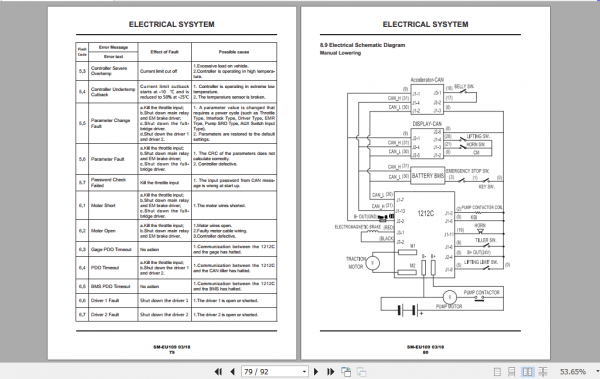Click the 'EMERGENCY STOP SW.' label
Screen dimensions: 600x379
pos(468,171)
